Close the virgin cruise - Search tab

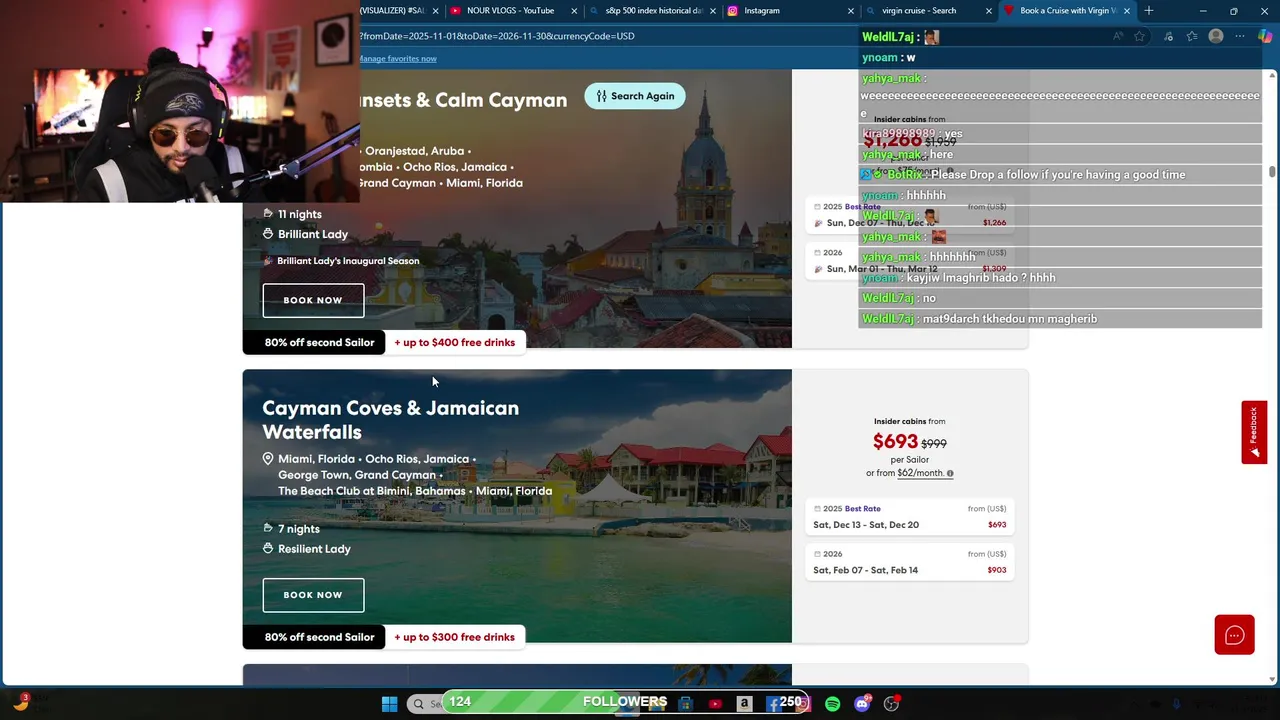[989, 11]
